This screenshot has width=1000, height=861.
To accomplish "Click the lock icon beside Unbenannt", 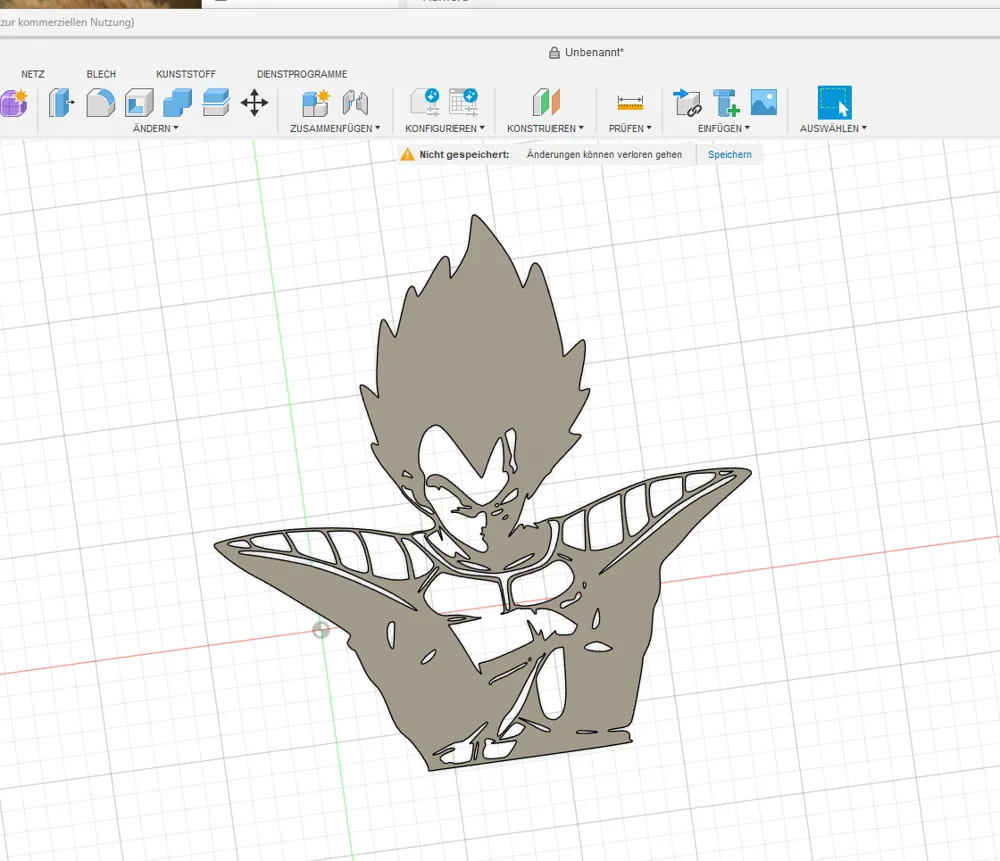I will point(554,52).
